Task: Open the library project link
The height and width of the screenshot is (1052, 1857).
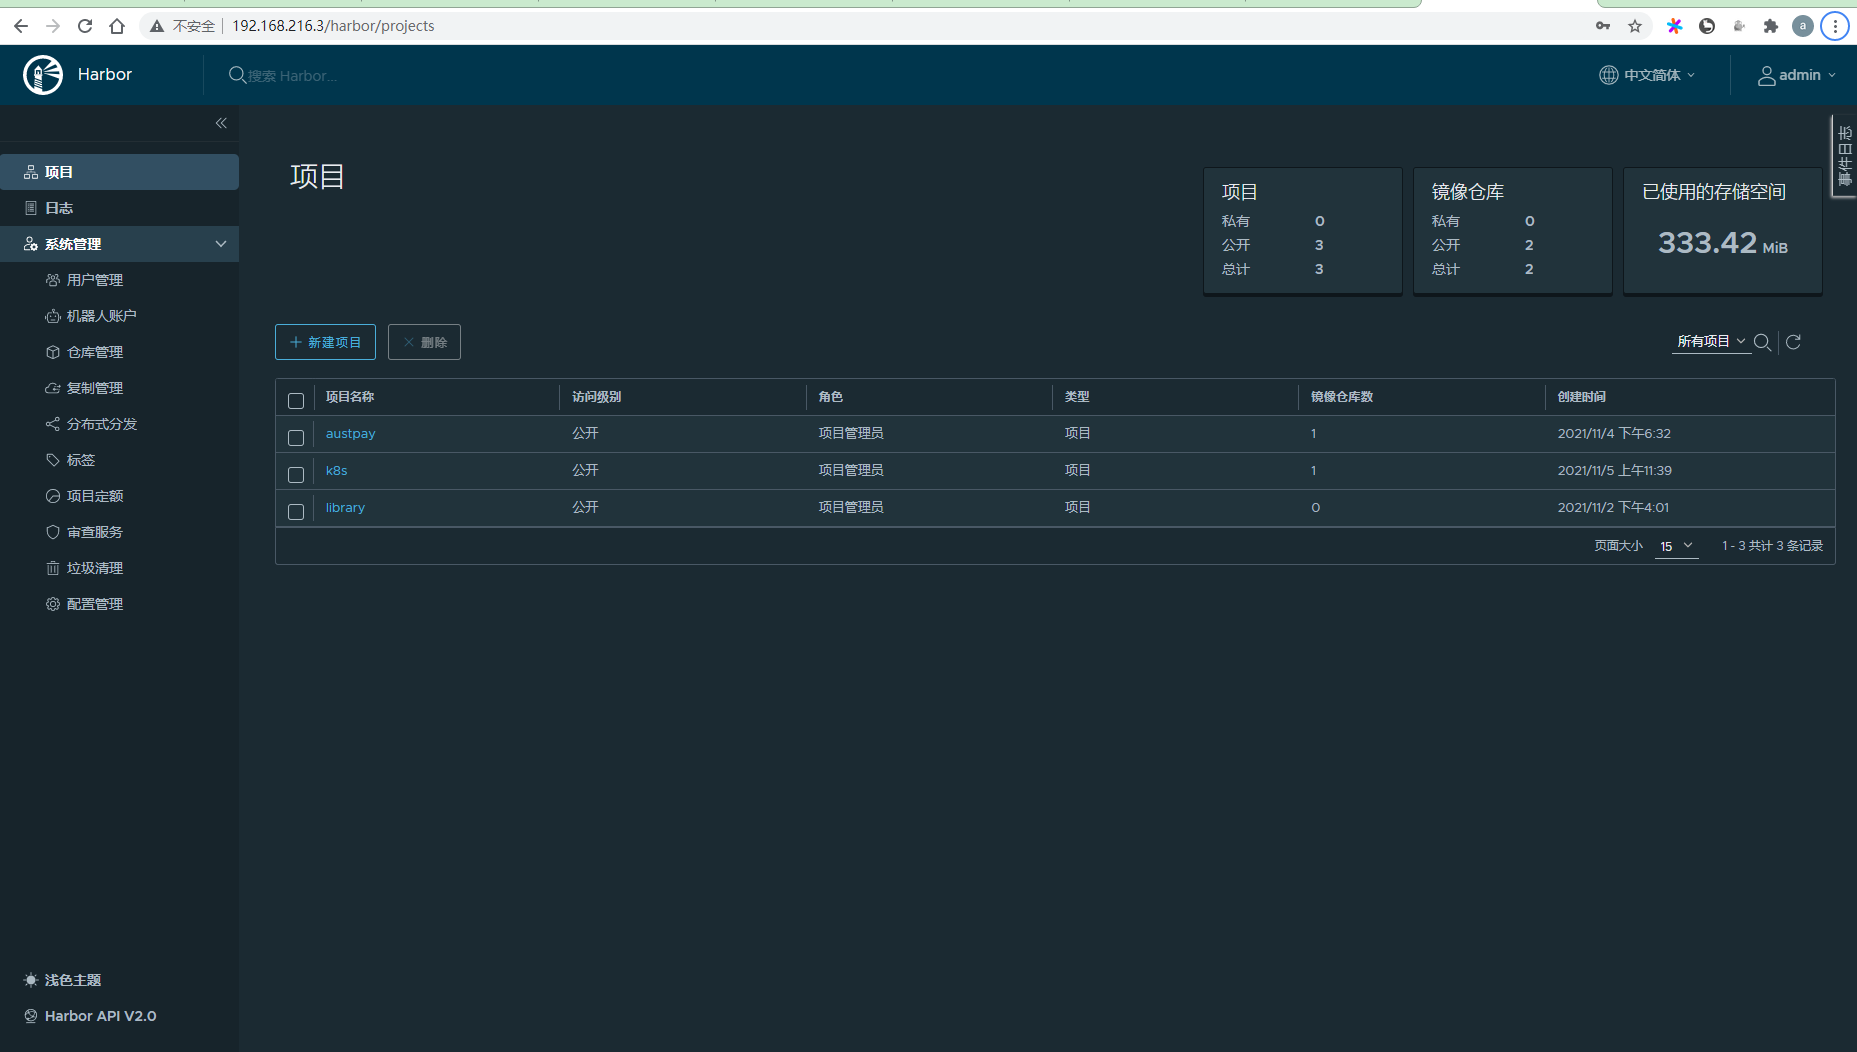Action: (x=345, y=508)
